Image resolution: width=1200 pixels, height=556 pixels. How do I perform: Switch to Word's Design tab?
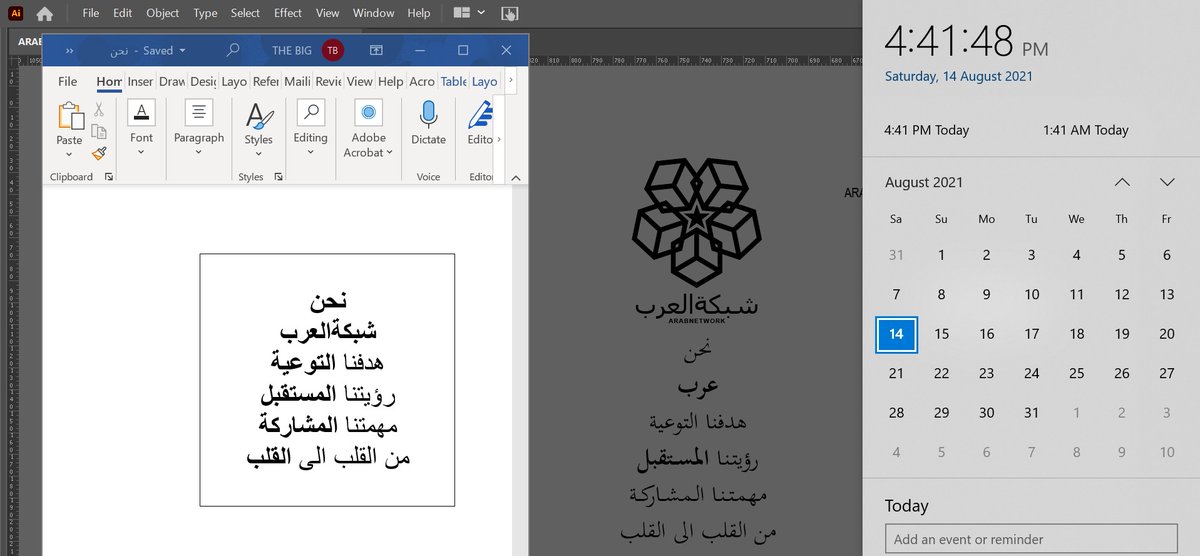pyautogui.click(x=202, y=82)
